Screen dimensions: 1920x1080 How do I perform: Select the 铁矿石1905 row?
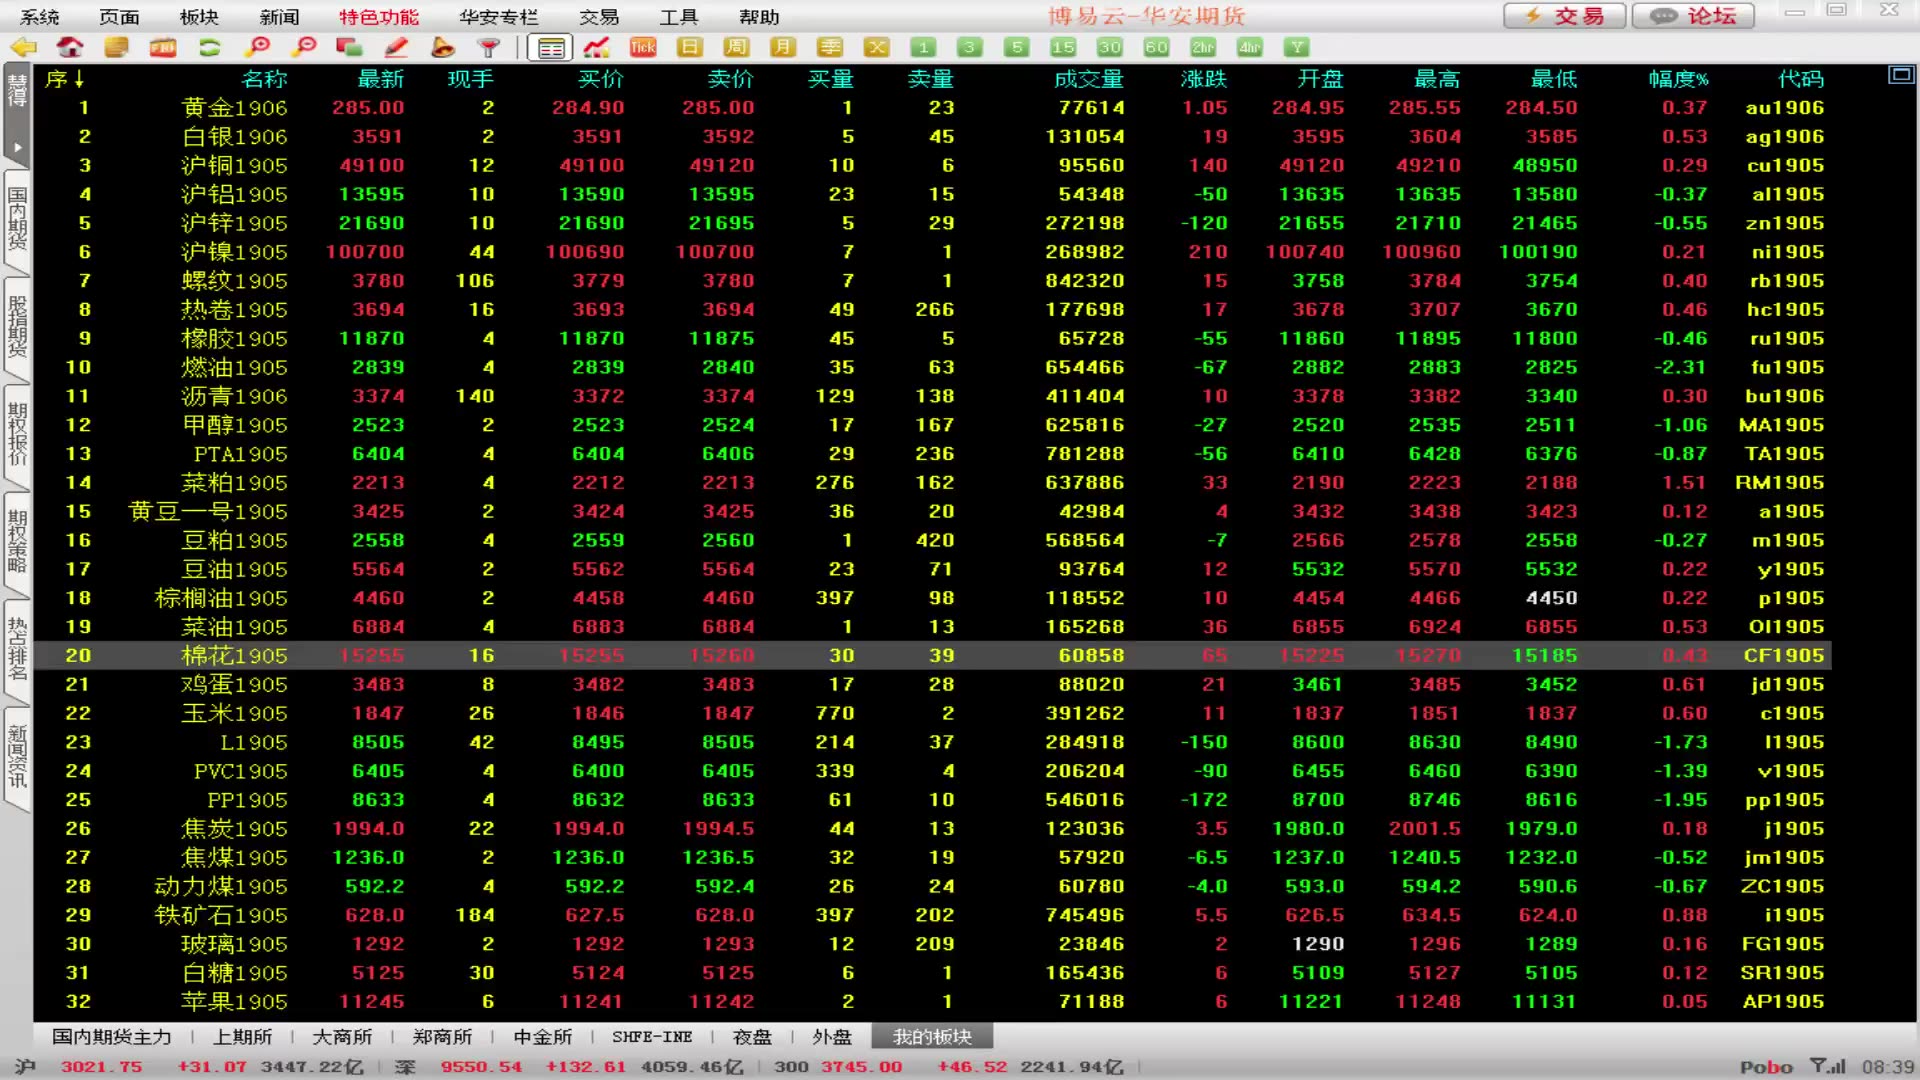click(x=931, y=915)
